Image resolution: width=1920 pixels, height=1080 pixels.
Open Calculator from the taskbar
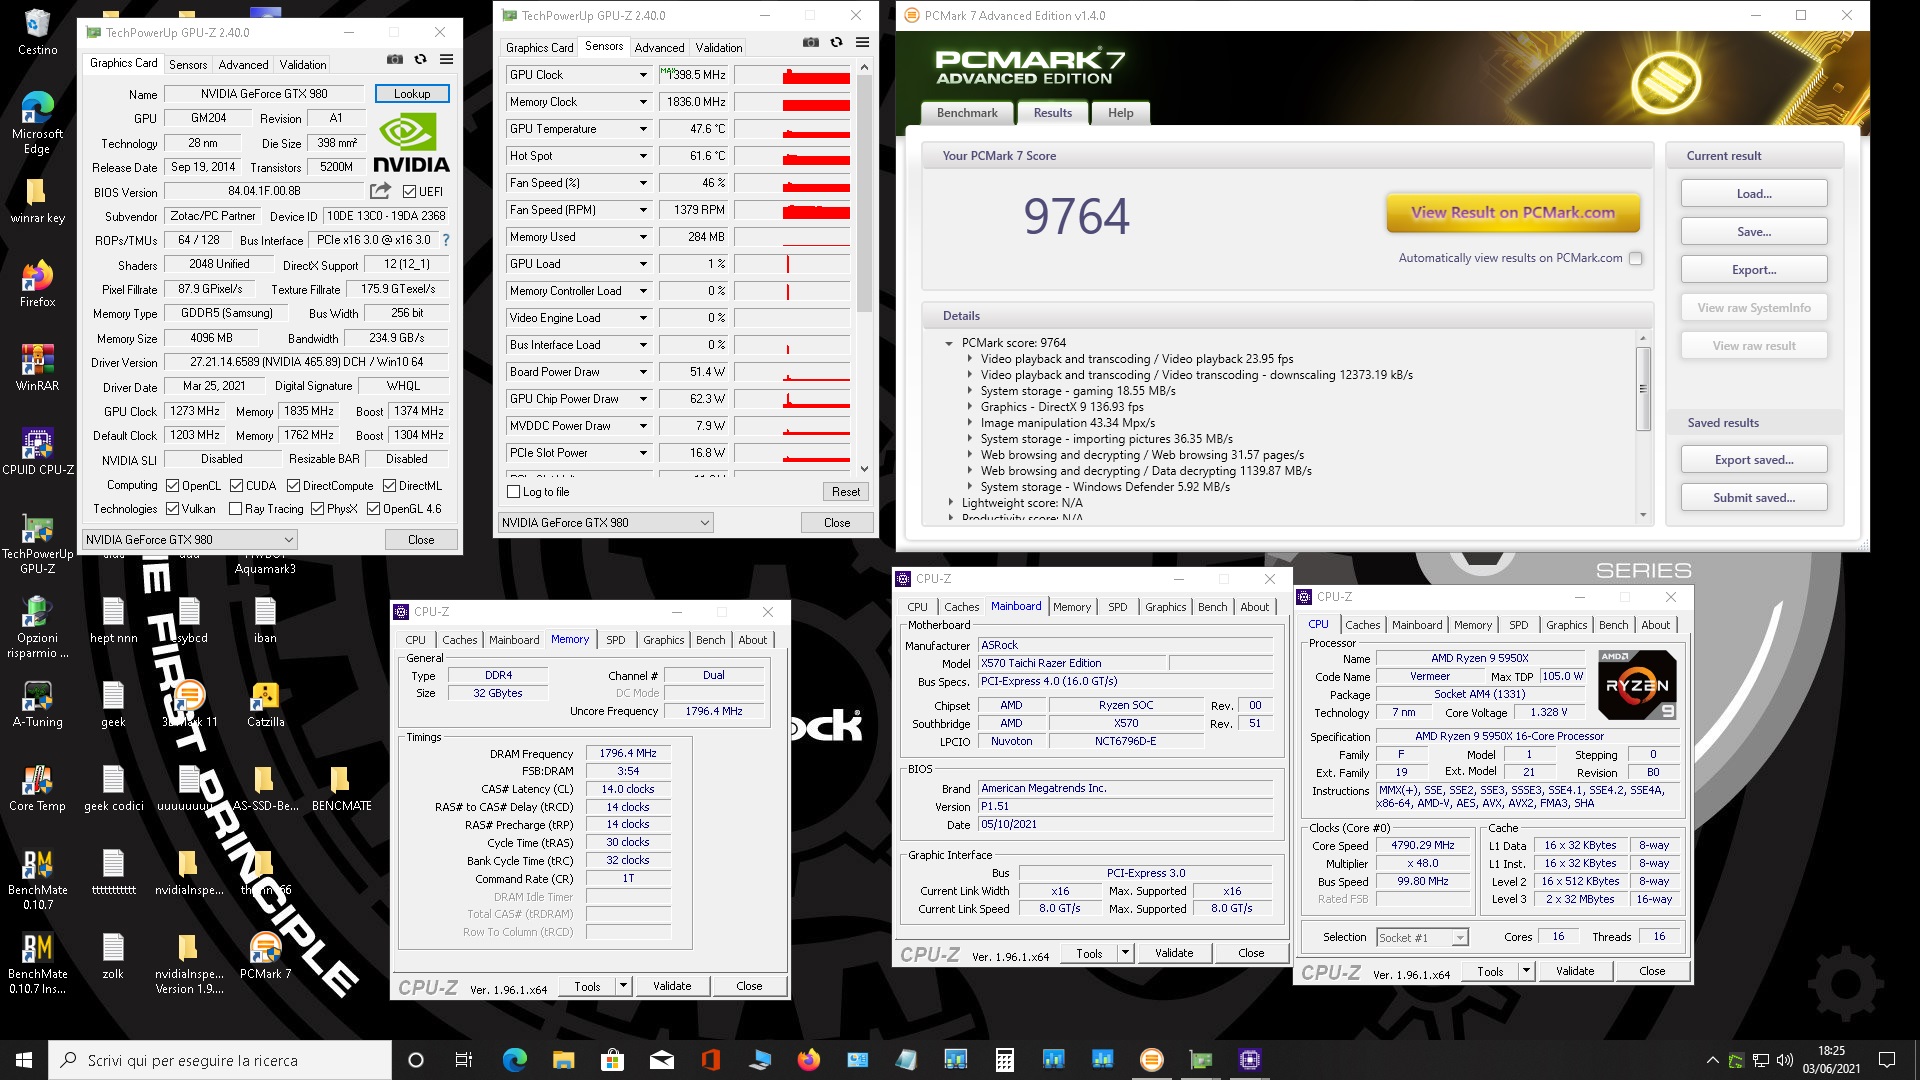pyautogui.click(x=1005, y=1060)
